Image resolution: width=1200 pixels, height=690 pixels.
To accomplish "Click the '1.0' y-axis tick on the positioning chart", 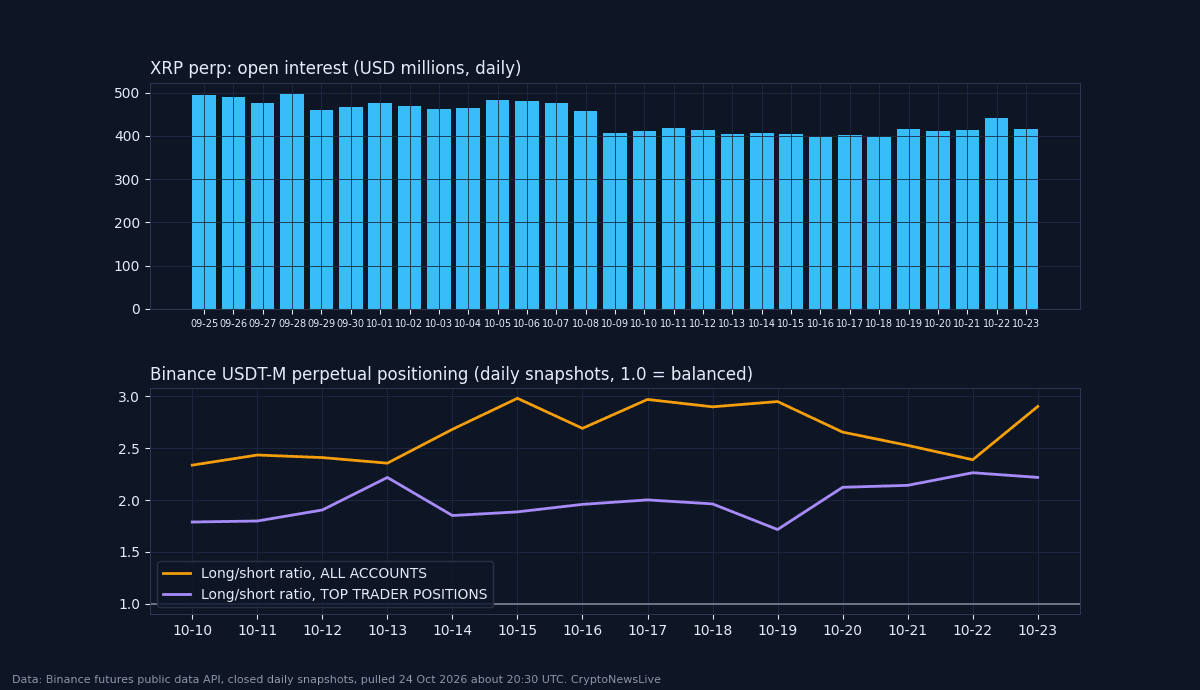I will point(128,604).
